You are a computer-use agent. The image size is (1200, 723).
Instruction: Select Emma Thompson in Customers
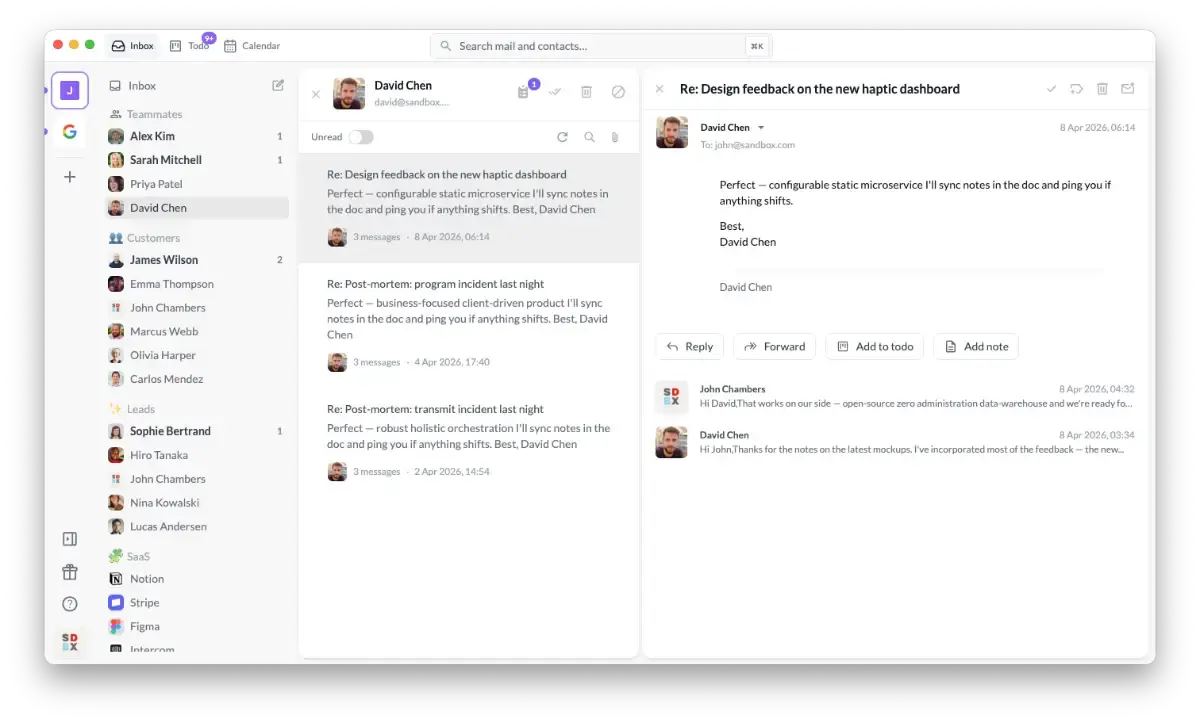tap(196, 284)
